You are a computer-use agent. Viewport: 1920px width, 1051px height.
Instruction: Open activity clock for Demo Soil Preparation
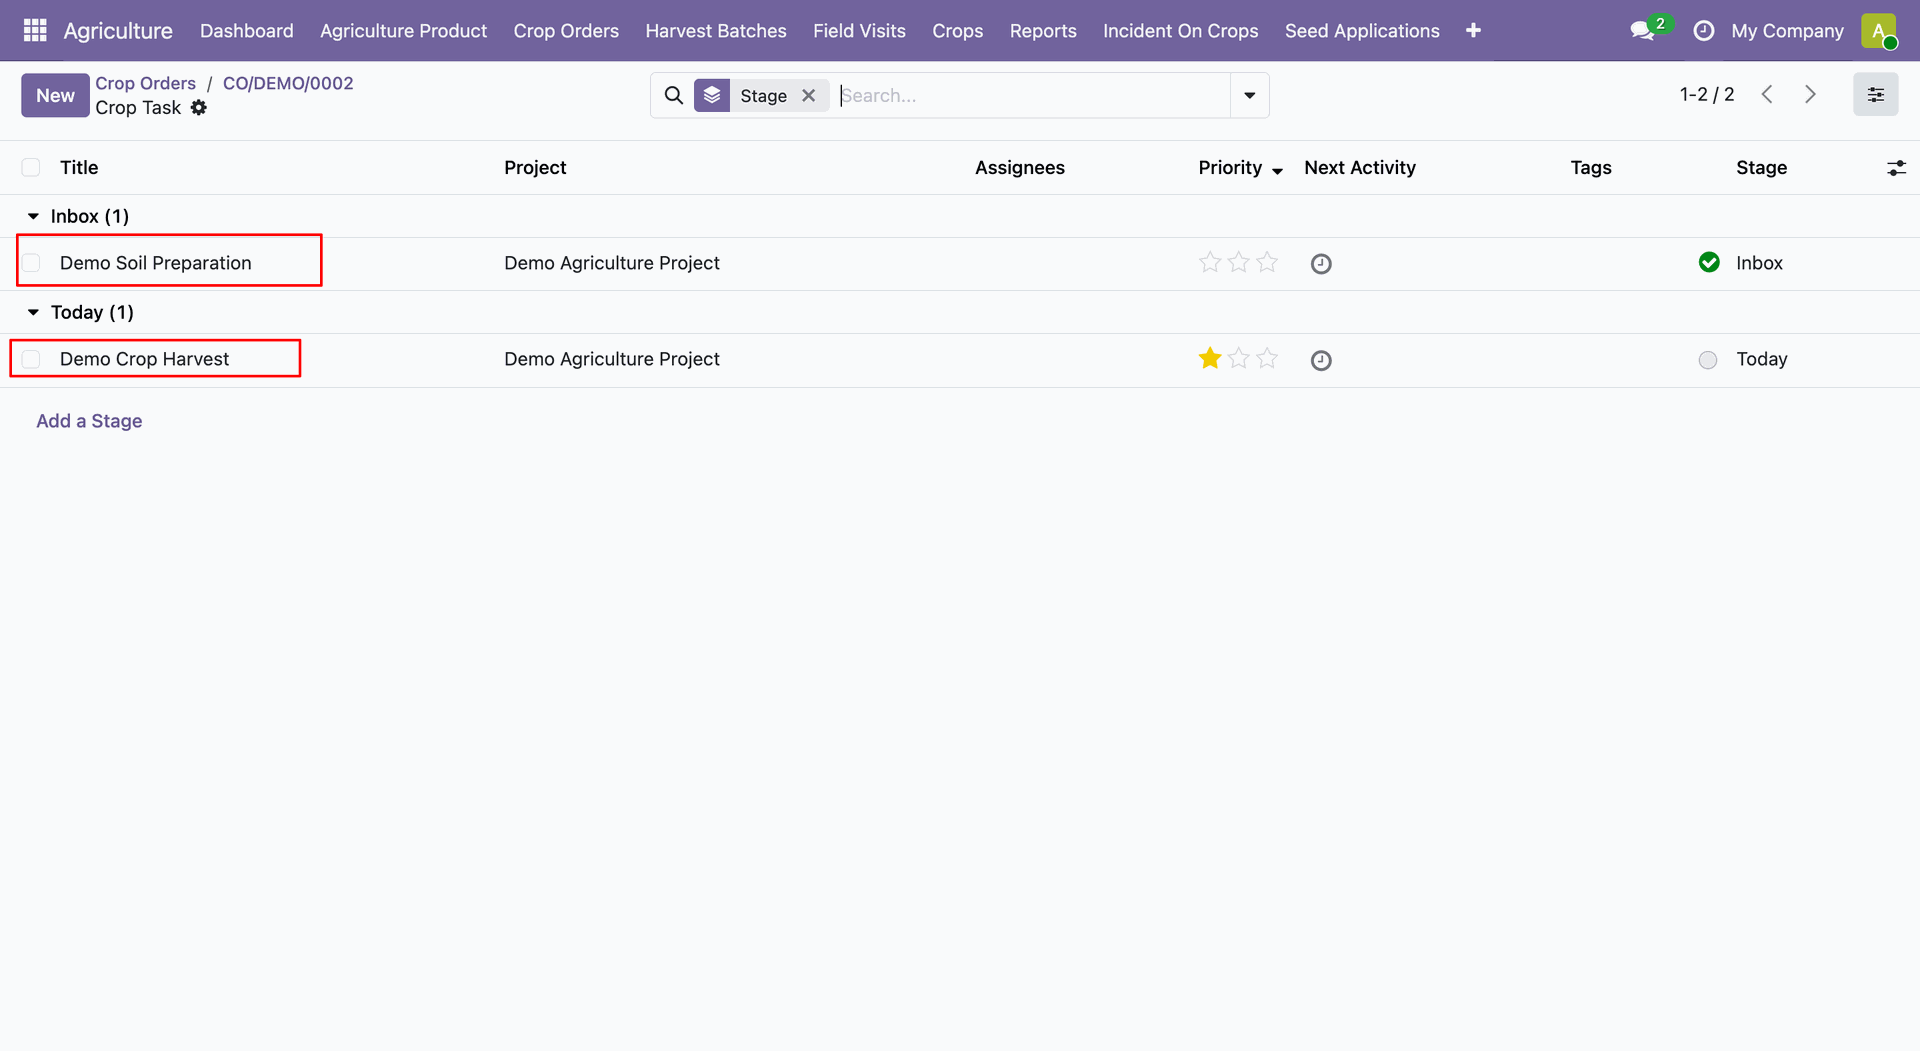1321,264
